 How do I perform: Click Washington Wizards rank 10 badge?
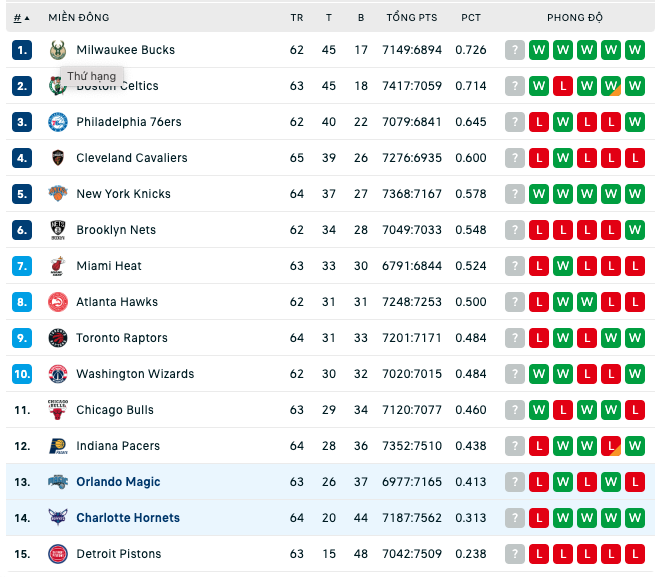[22, 374]
